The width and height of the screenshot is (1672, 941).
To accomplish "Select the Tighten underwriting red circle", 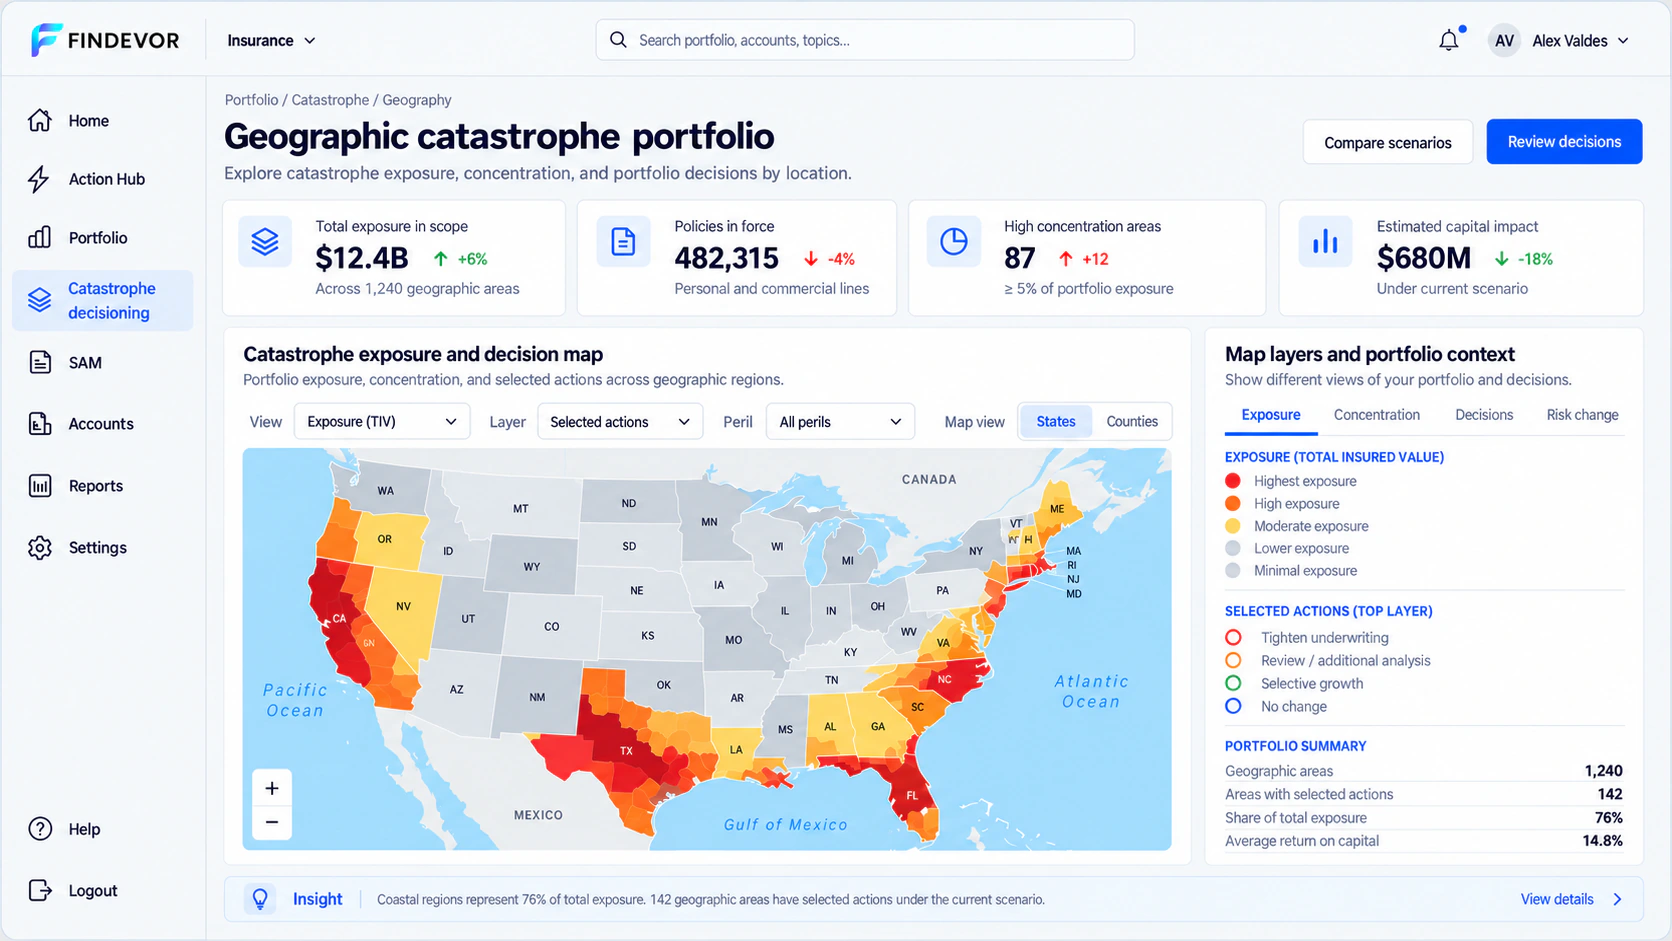I will pos(1233,638).
